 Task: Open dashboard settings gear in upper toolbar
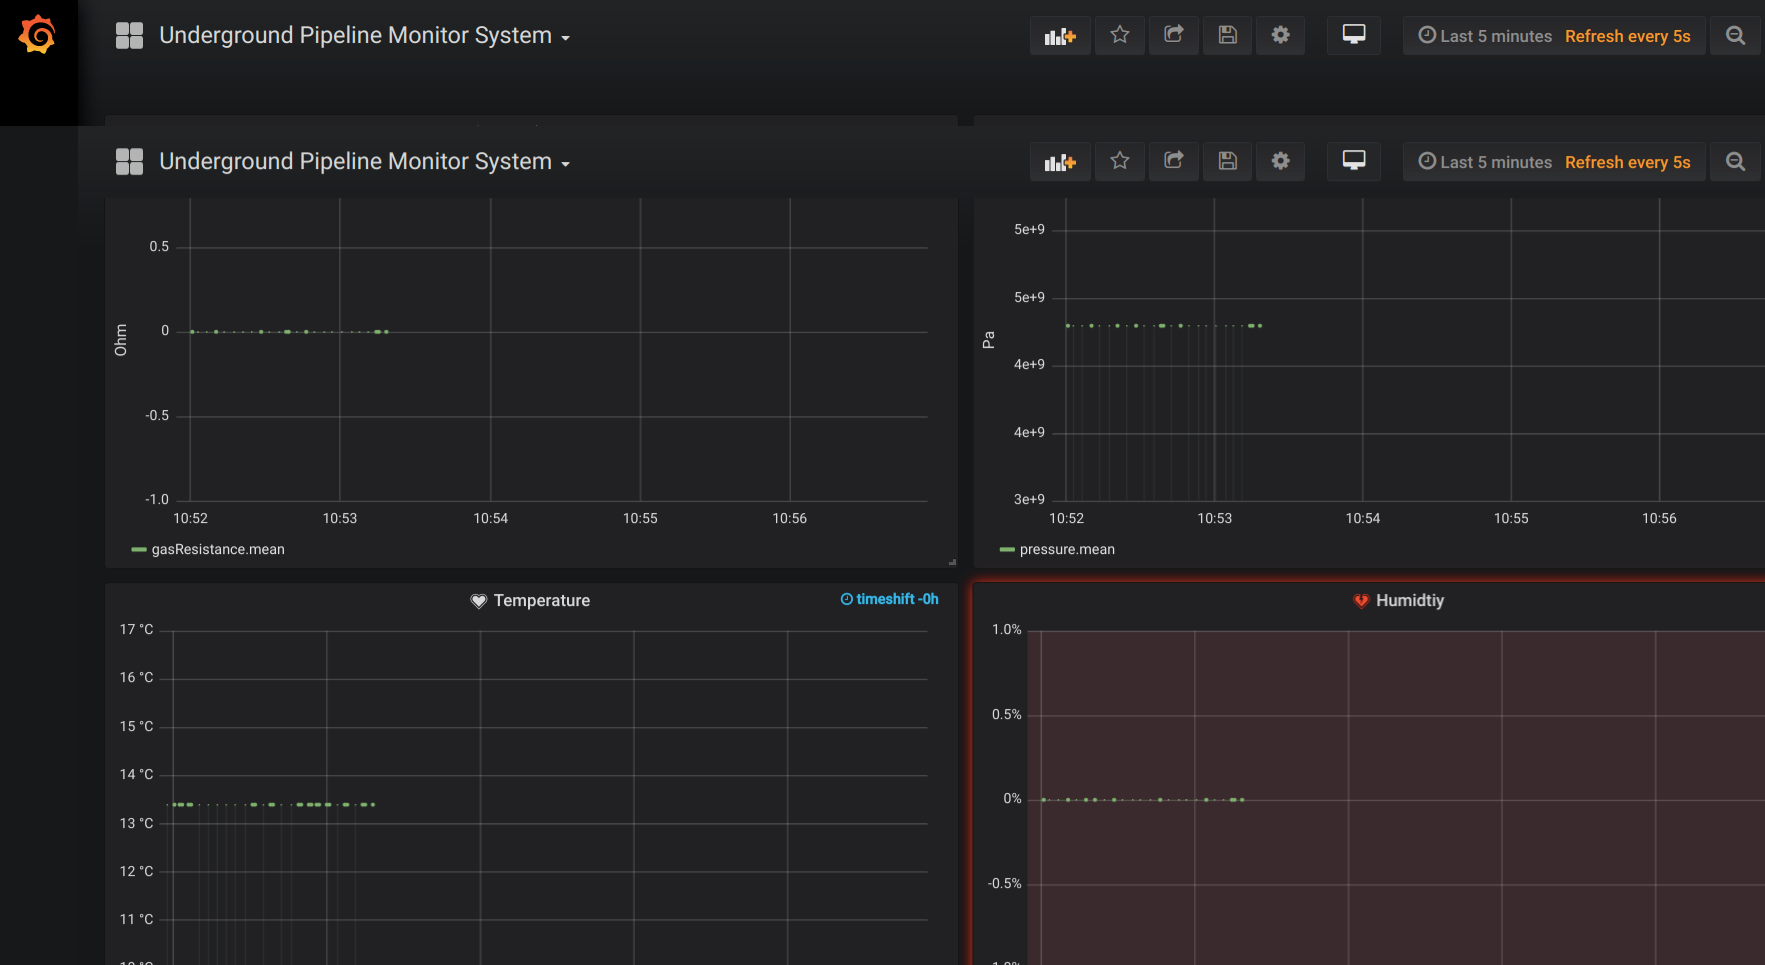coord(1280,35)
